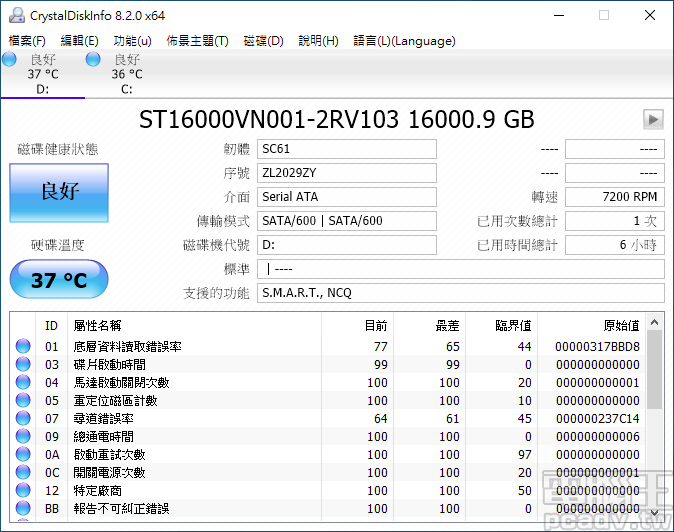Open the 佈景主題(T) menu
This screenshot has height=532, width=674.
pos(197,41)
